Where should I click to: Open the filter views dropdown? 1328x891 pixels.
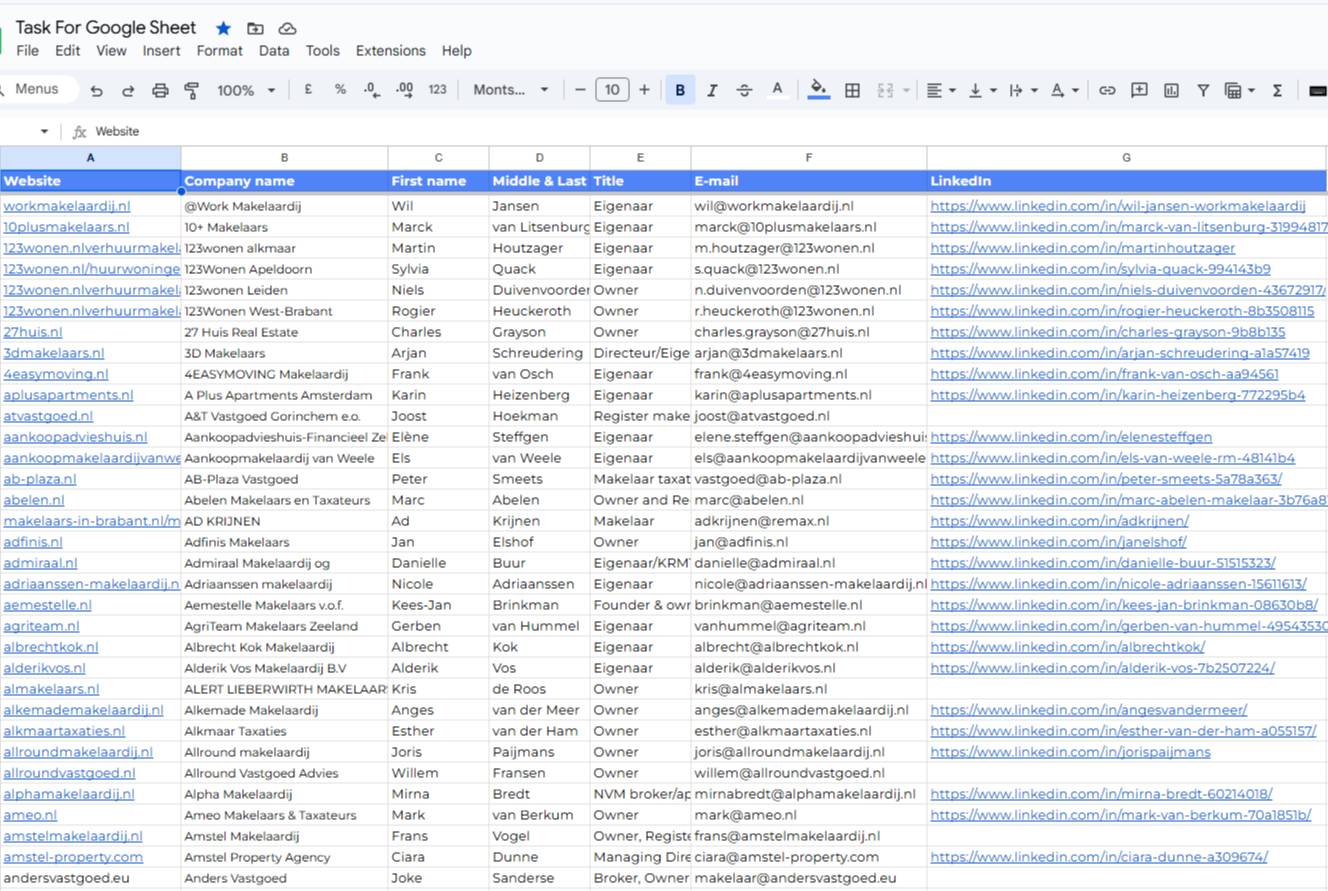coord(1240,90)
